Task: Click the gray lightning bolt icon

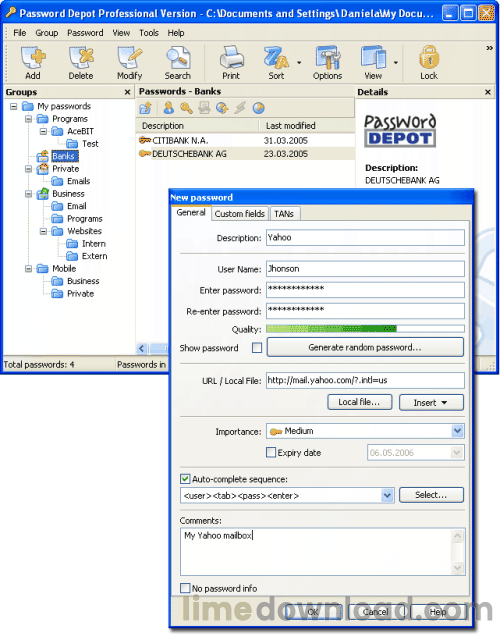Action: click(240, 108)
